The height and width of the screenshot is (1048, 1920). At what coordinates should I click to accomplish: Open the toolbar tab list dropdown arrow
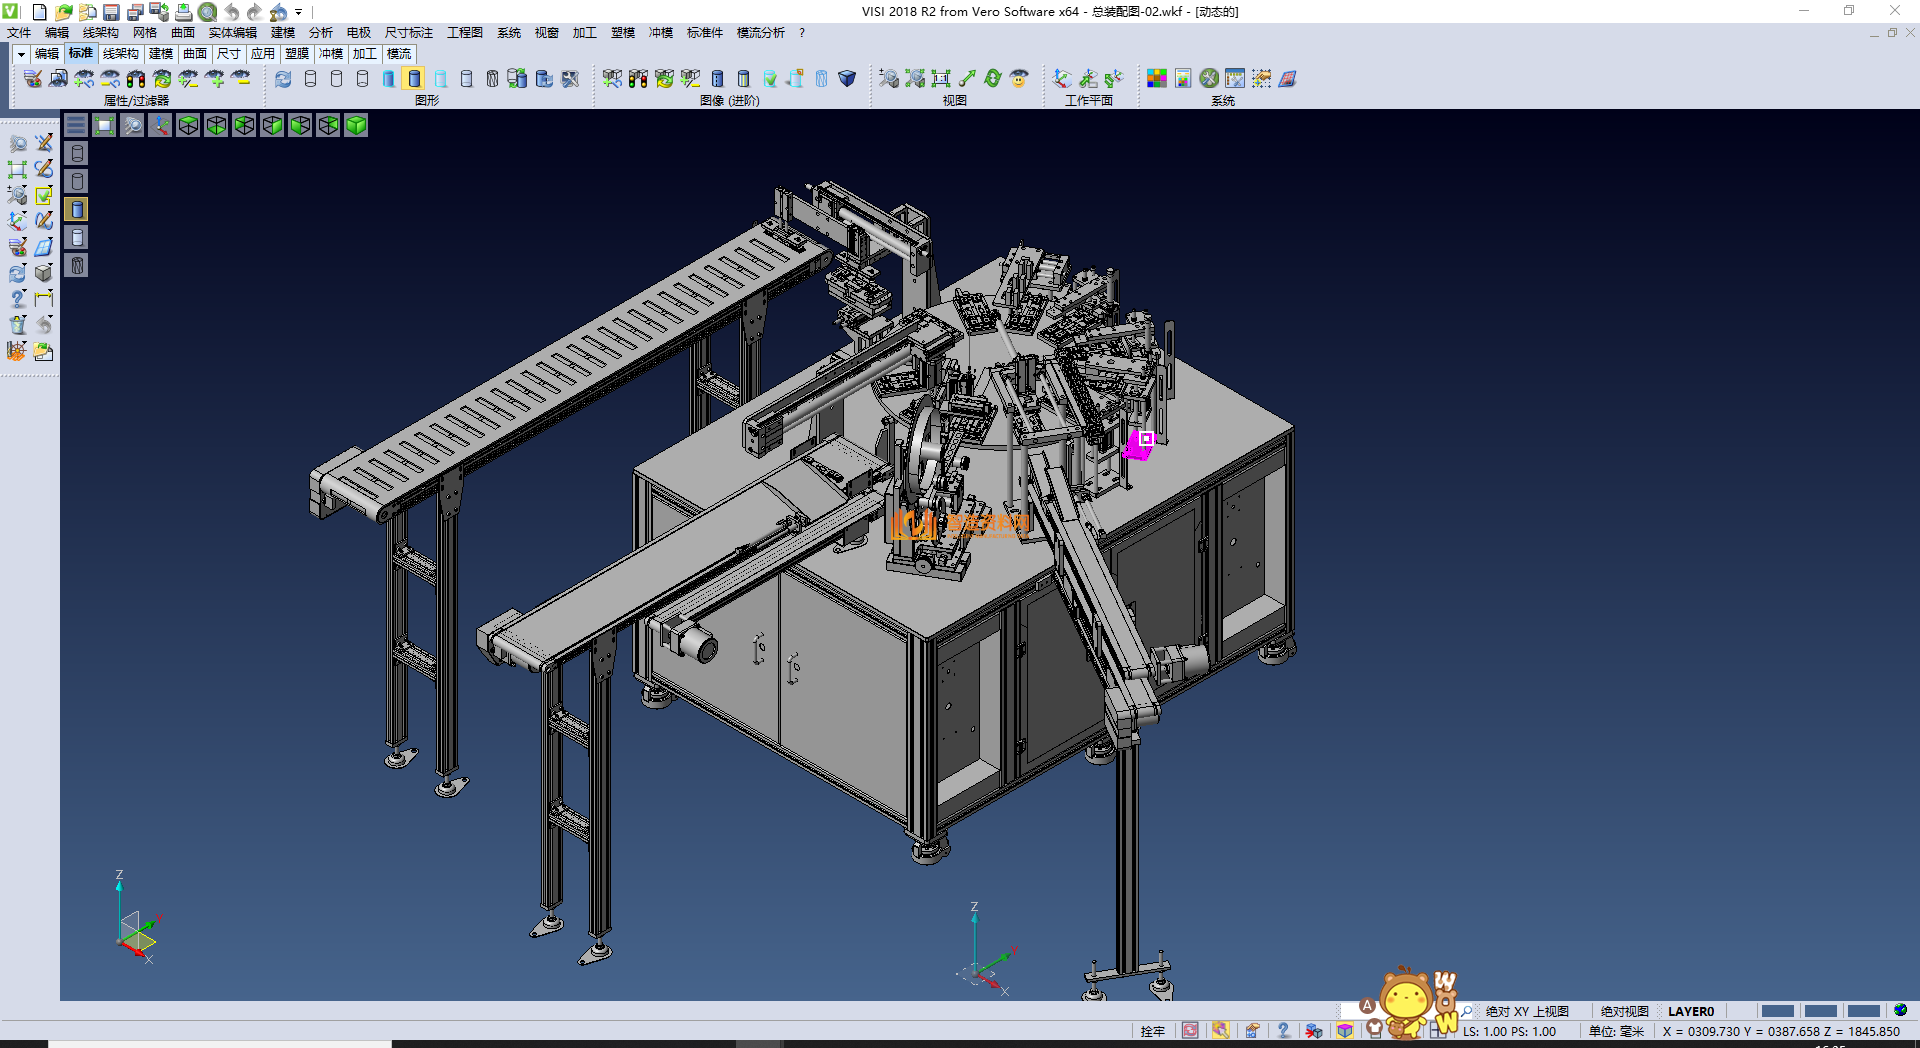(x=20, y=54)
